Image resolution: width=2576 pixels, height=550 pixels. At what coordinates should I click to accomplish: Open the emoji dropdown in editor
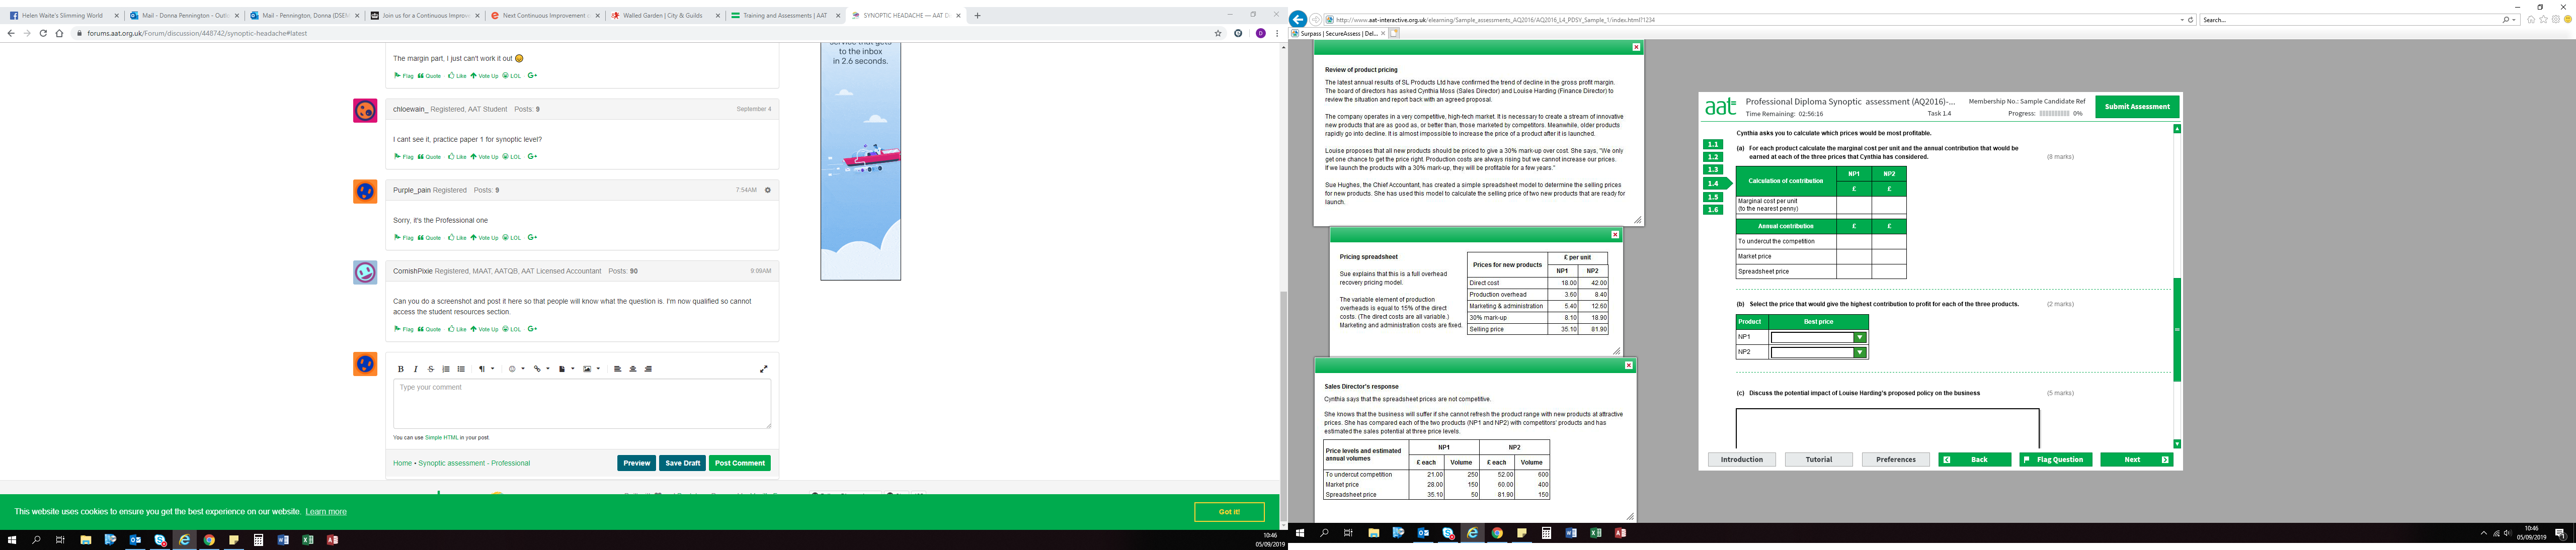coord(515,369)
